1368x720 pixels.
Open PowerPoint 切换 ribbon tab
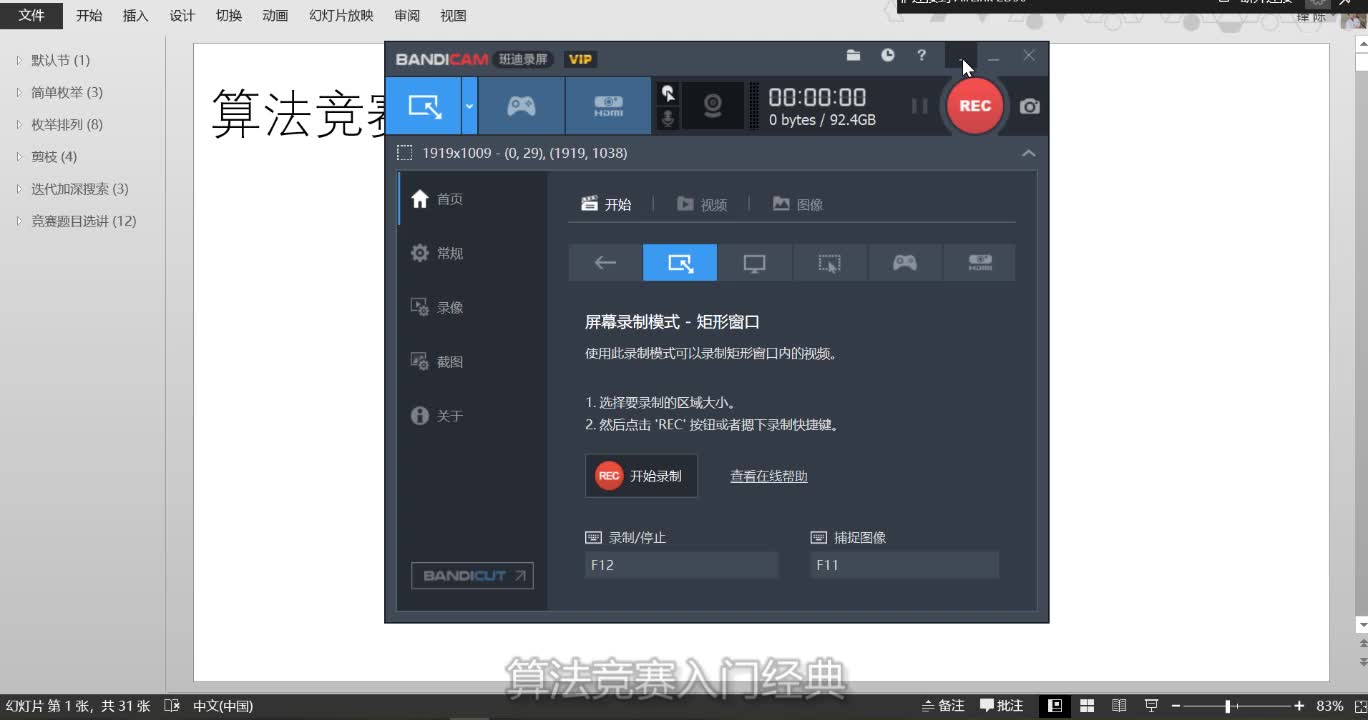tap(228, 16)
